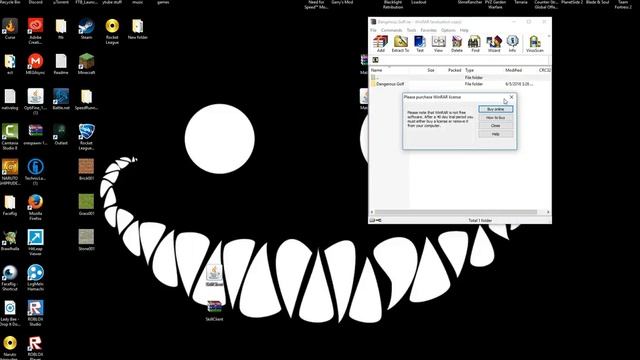Click the Info toolbar icon in WinRAR

click(x=512, y=44)
